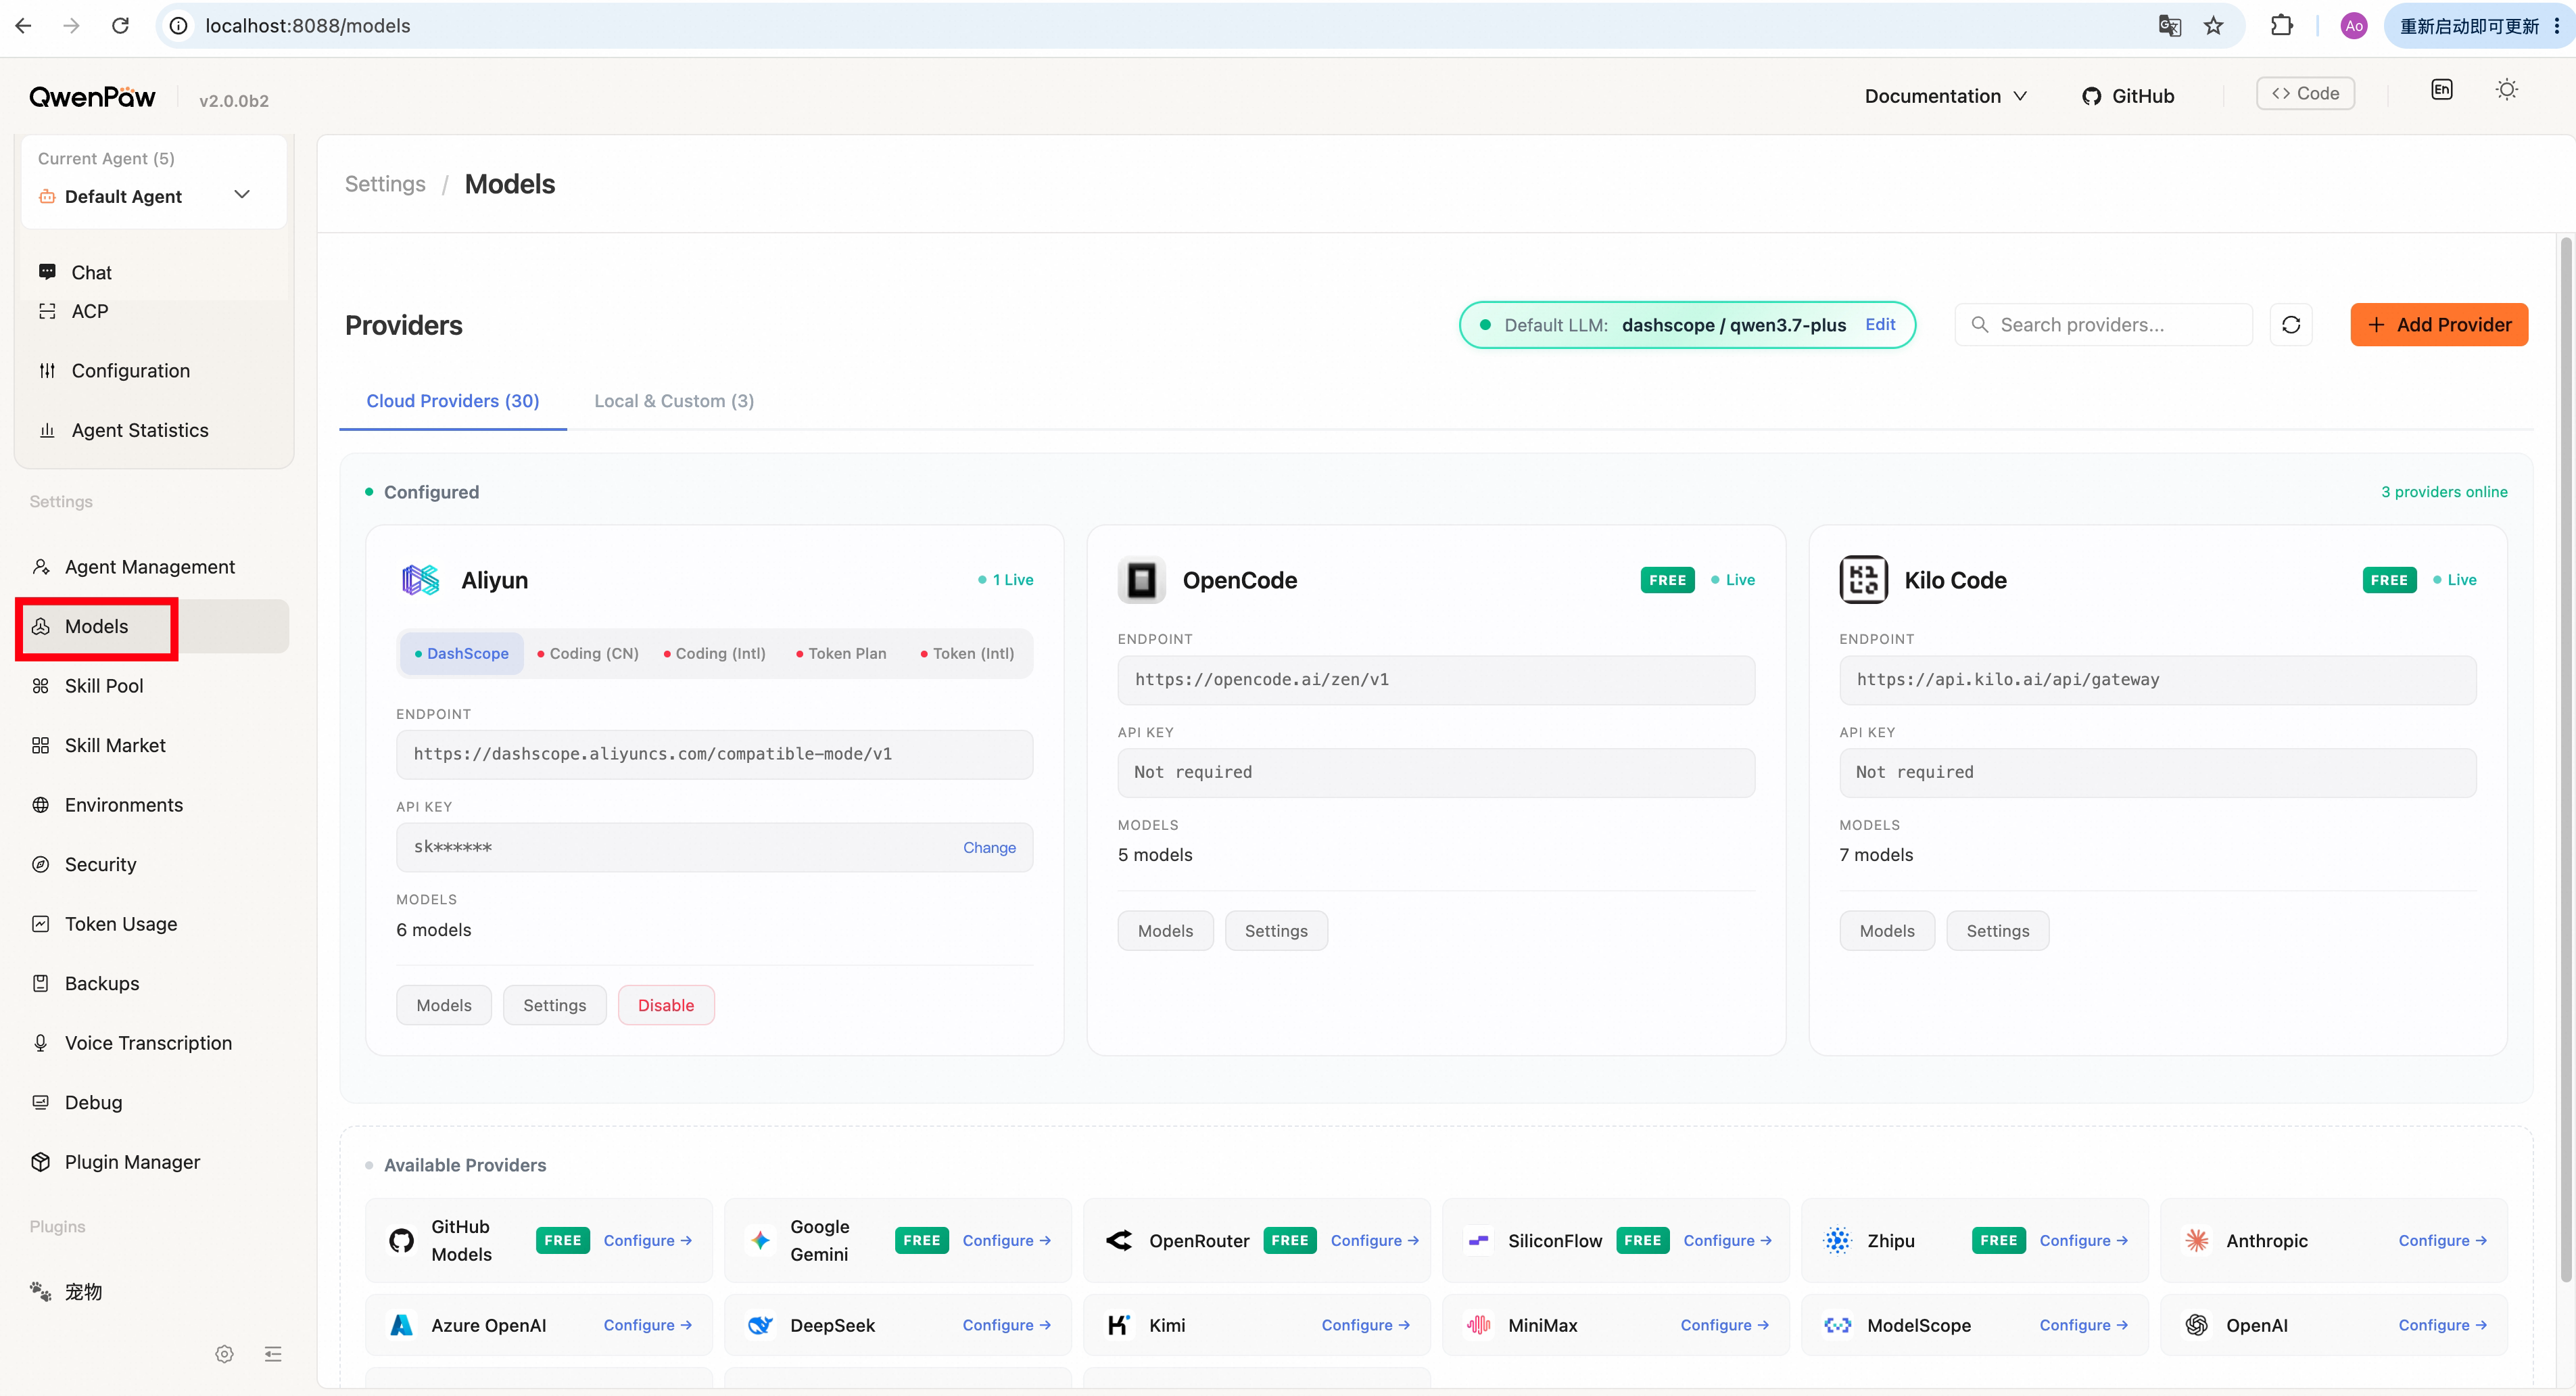The image size is (2576, 1396).
Task: Switch language with the En icon
Action: (2441, 90)
